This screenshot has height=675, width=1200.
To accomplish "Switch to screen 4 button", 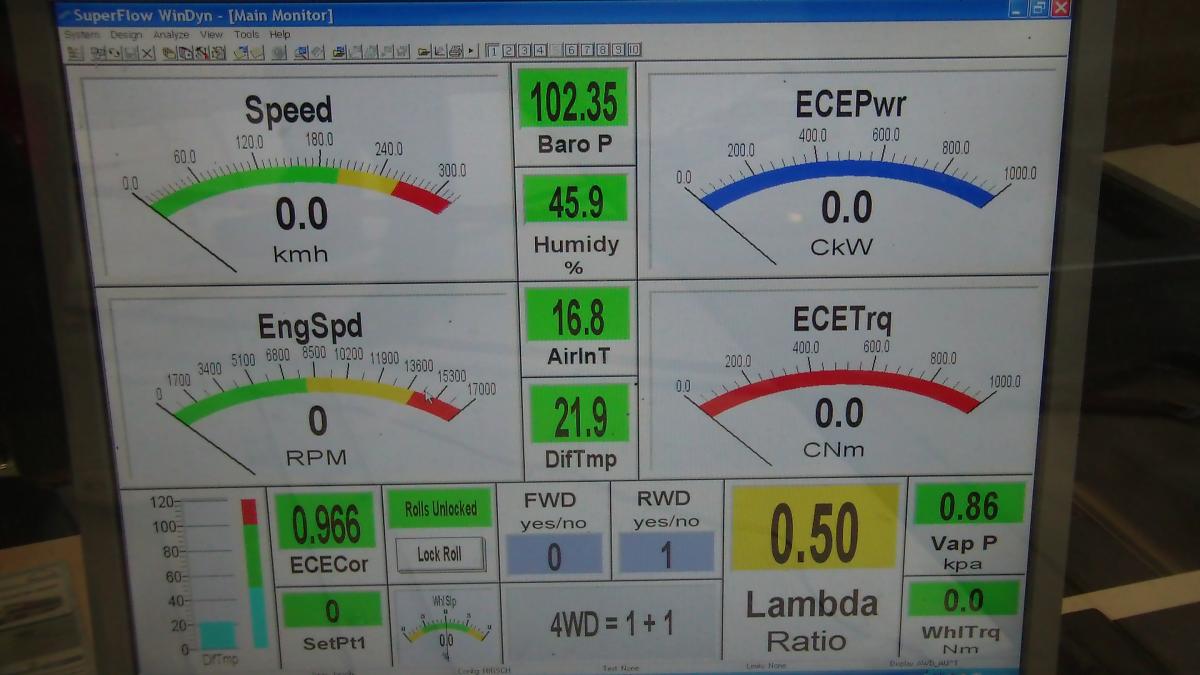I will [540, 51].
